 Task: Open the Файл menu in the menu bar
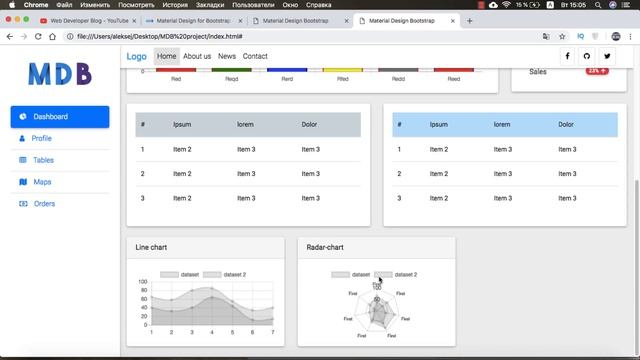click(64, 5)
